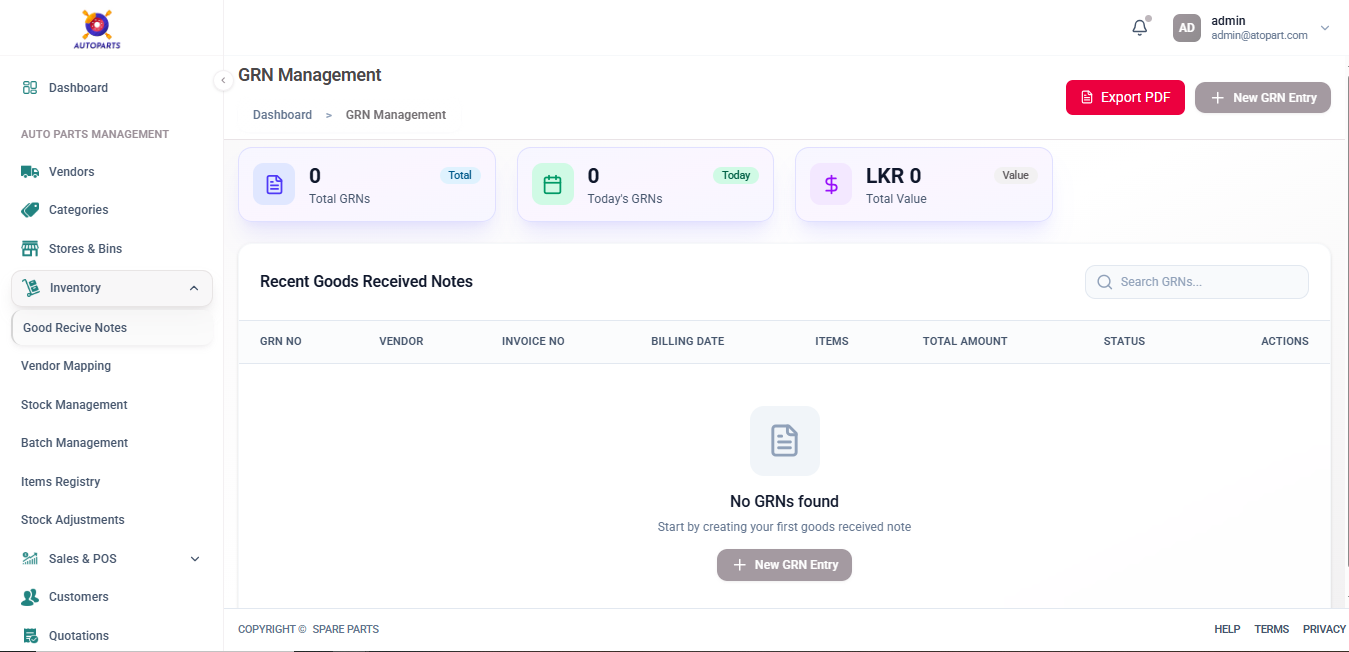
Task: Click the empty-state document icon
Action: pos(784,440)
